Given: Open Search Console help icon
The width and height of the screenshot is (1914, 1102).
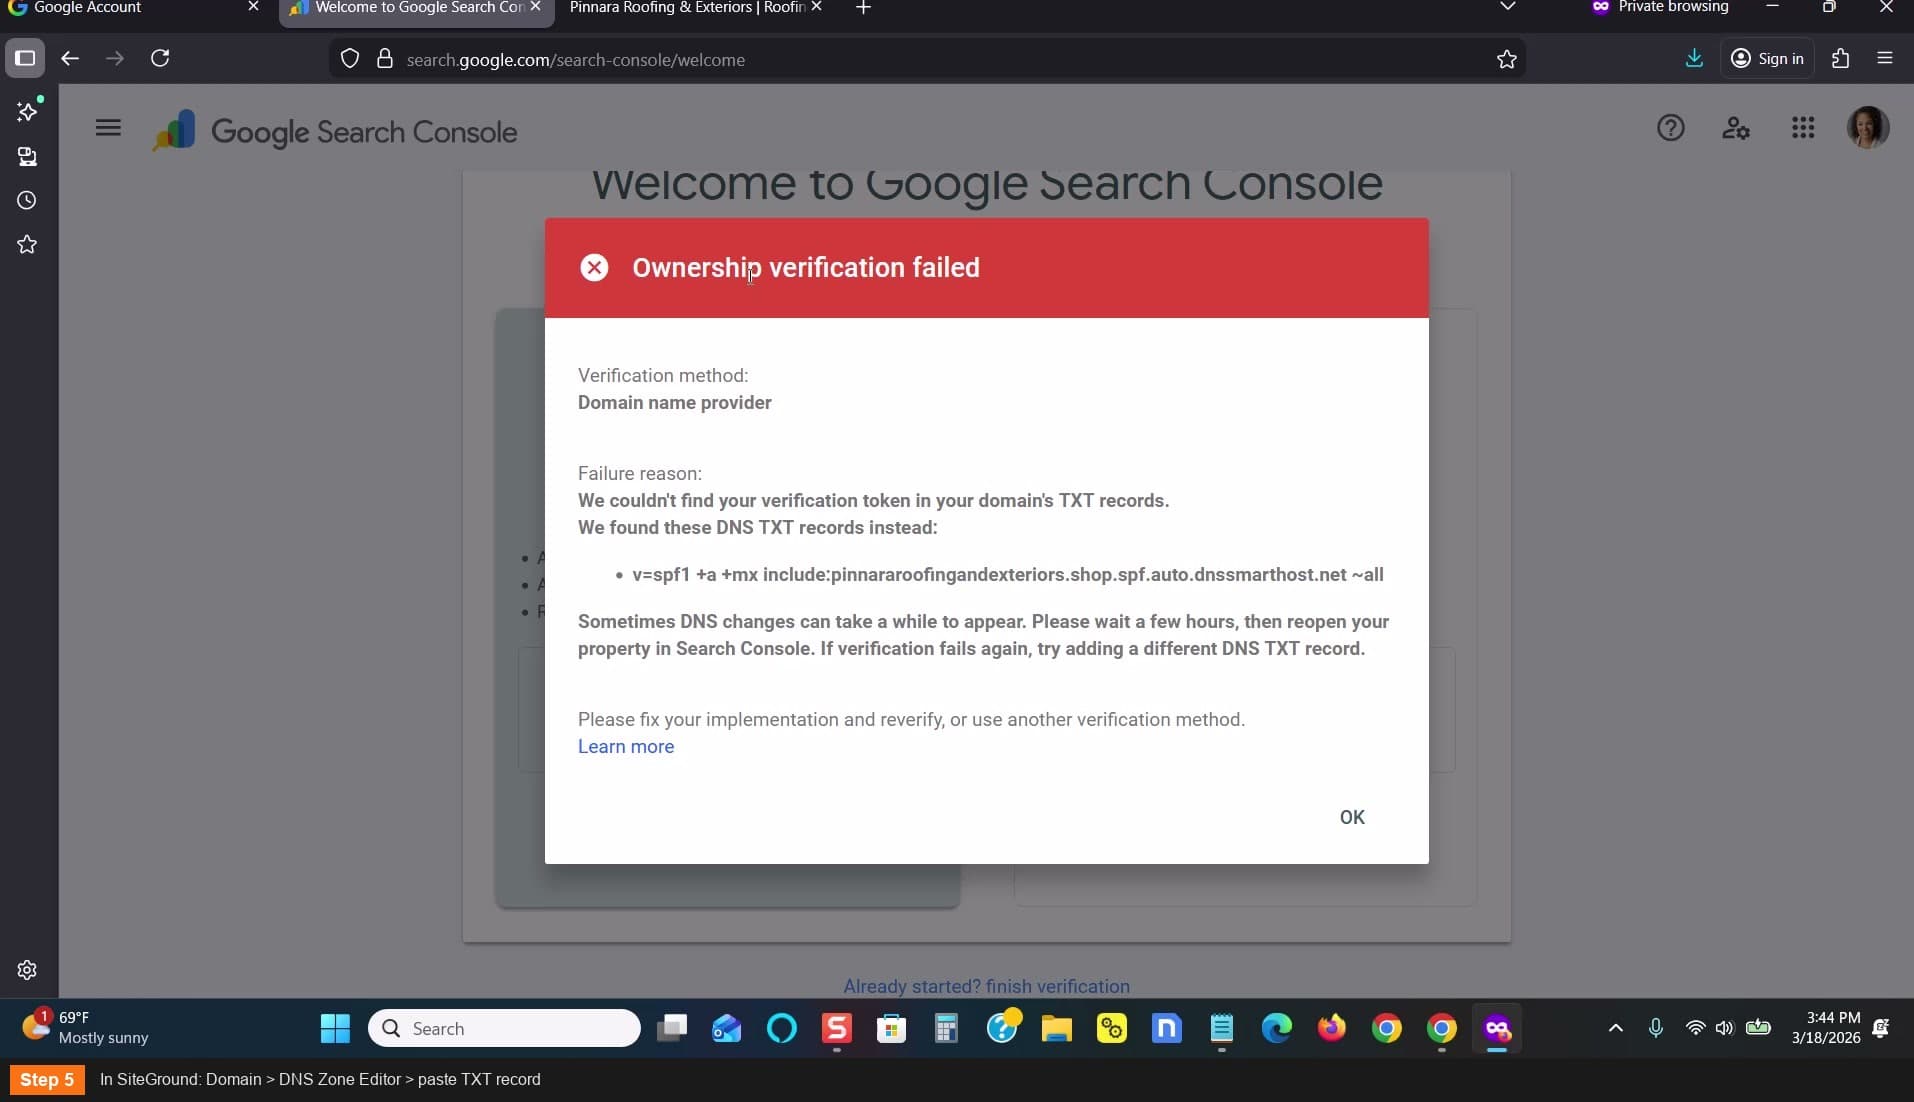Looking at the screenshot, I should (1670, 128).
